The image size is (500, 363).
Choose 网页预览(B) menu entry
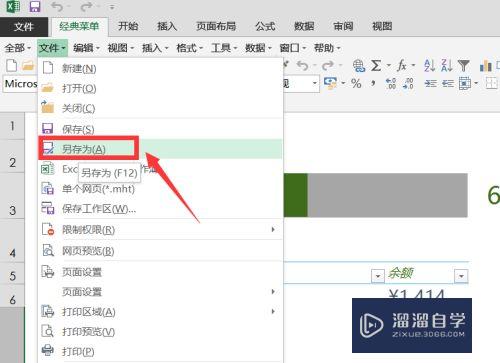[160, 251]
